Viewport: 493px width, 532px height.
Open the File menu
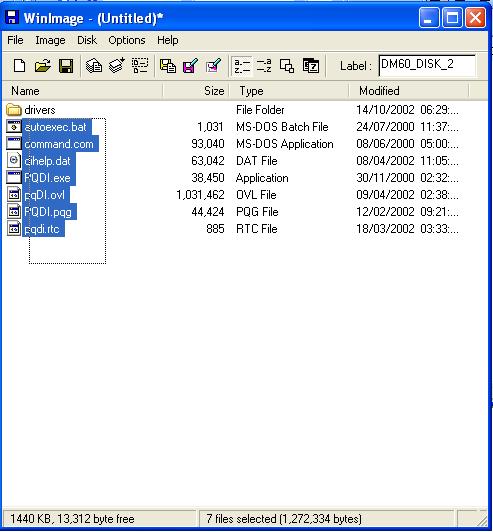(15, 40)
